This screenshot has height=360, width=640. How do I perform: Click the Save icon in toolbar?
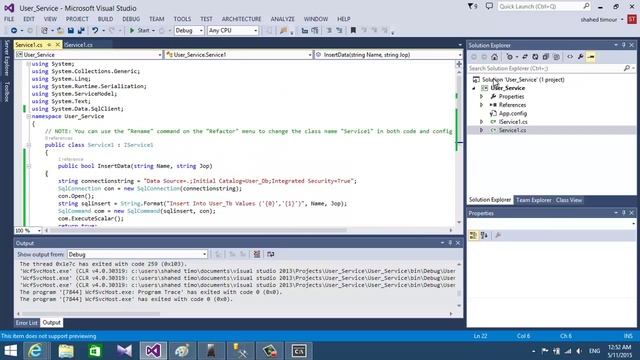pos(71,31)
